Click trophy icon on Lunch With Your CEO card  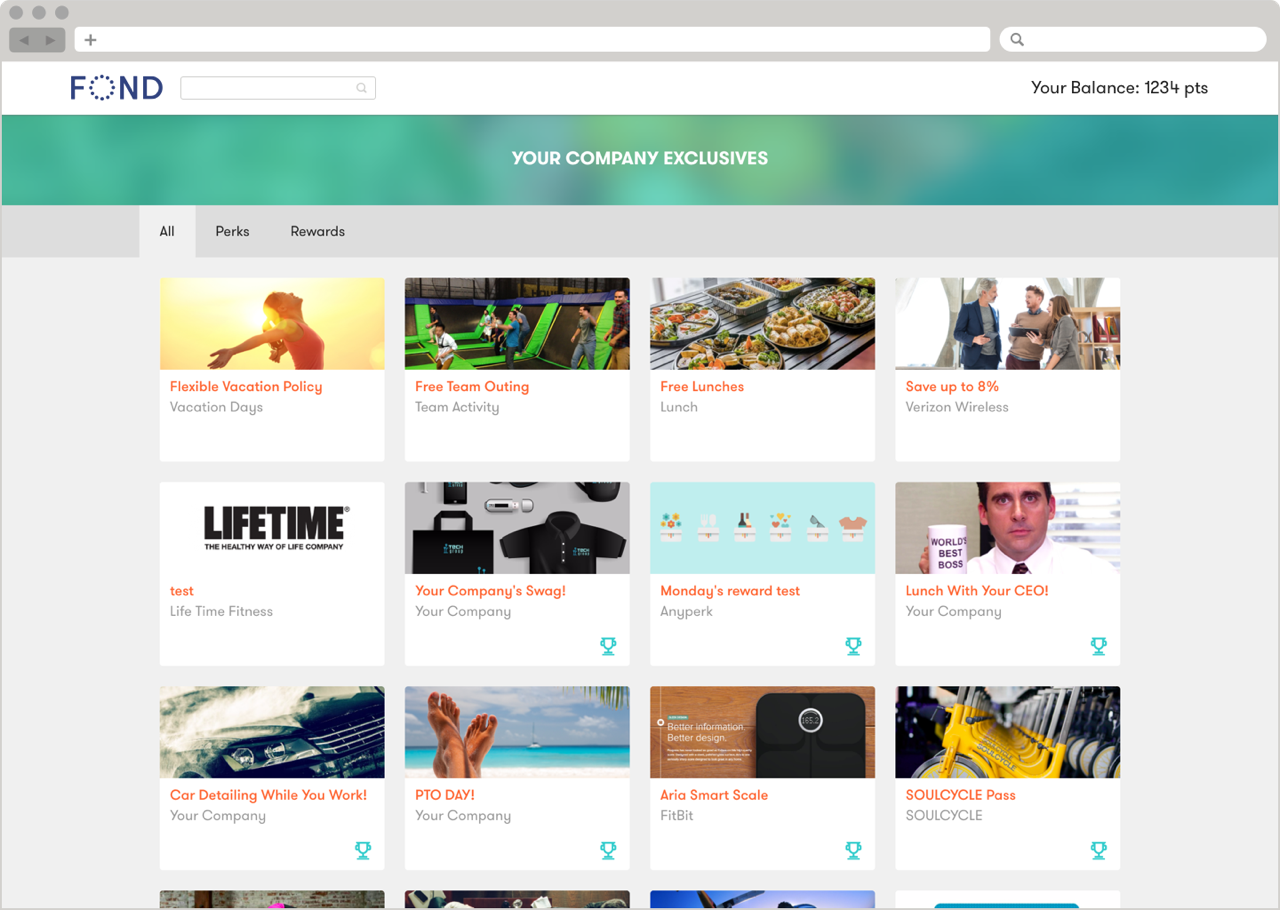pyautogui.click(x=1098, y=646)
